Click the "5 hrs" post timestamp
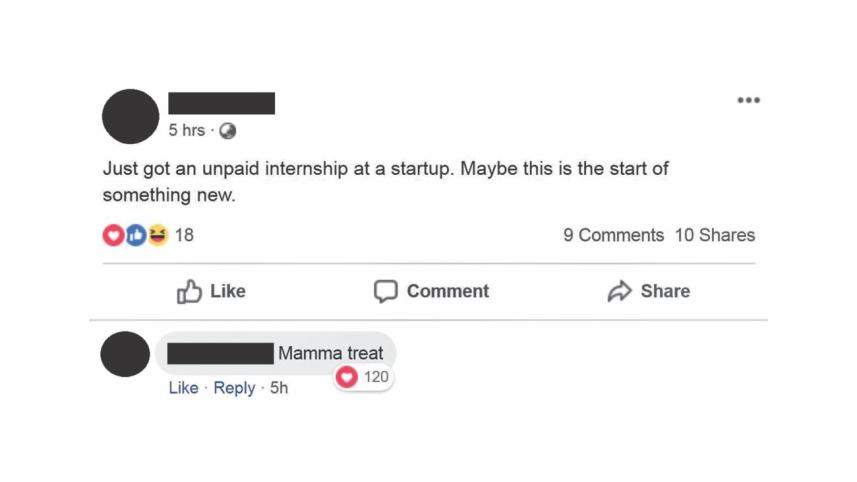Screen dimensions: 857x482 (186, 131)
